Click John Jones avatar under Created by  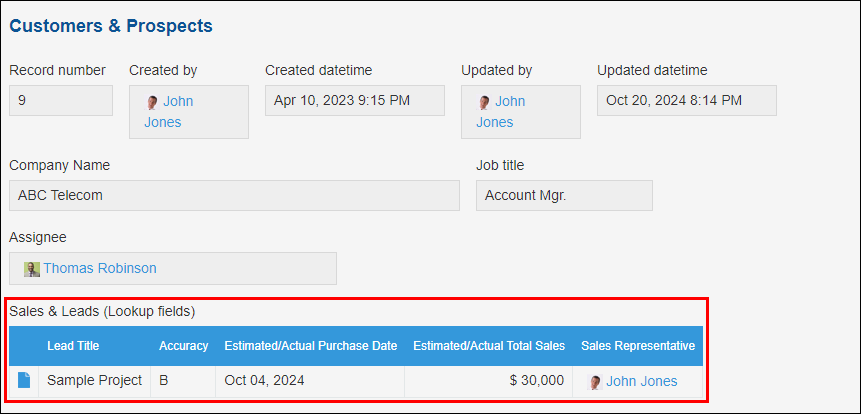[153, 102]
